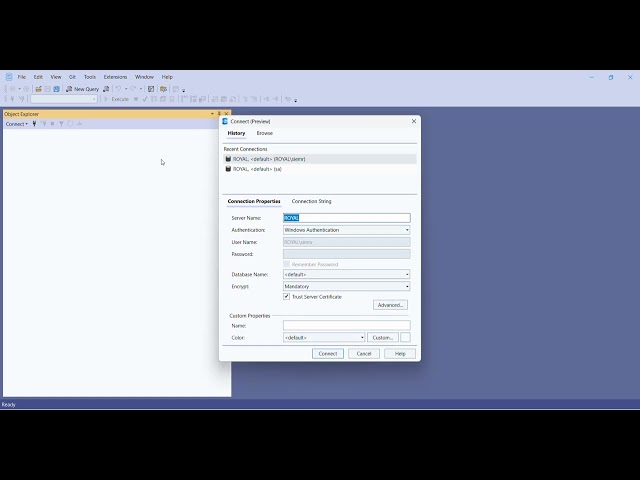This screenshot has height=480, width=640.
Task: Close the Connect (Preview) dialog
Action: tap(414, 121)
